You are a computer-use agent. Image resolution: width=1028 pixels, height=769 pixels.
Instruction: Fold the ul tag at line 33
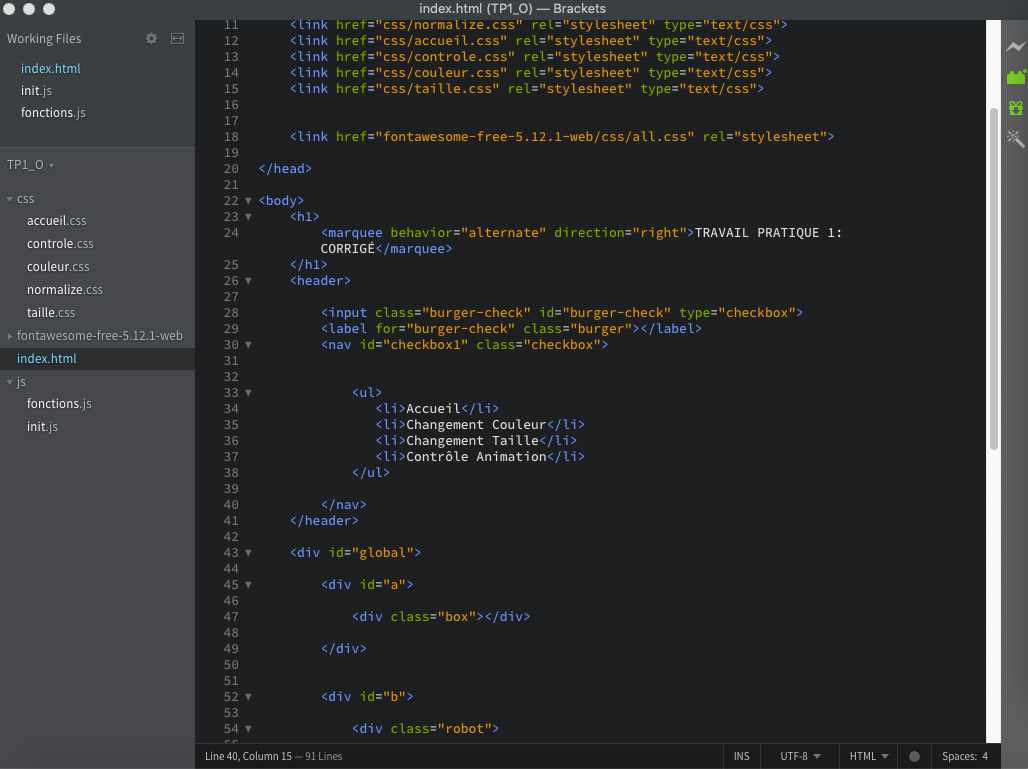248,393
